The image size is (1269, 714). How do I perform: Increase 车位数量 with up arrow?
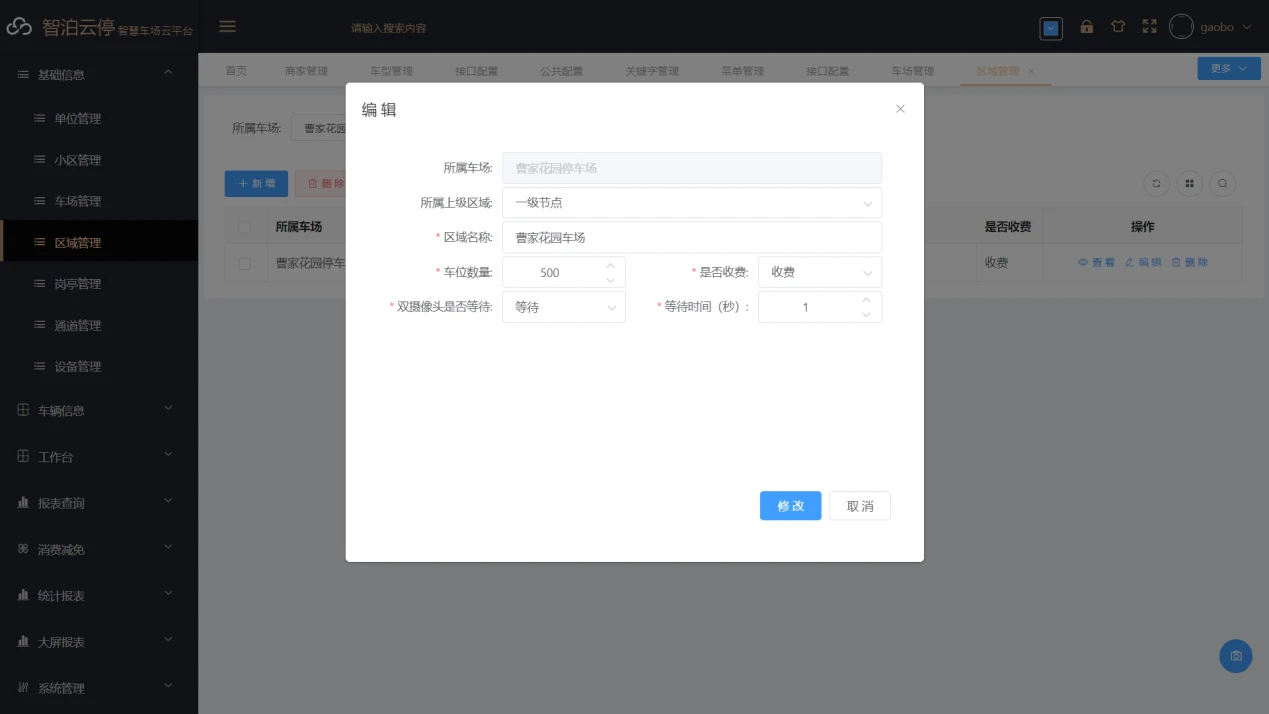click(x=610, y=265)
